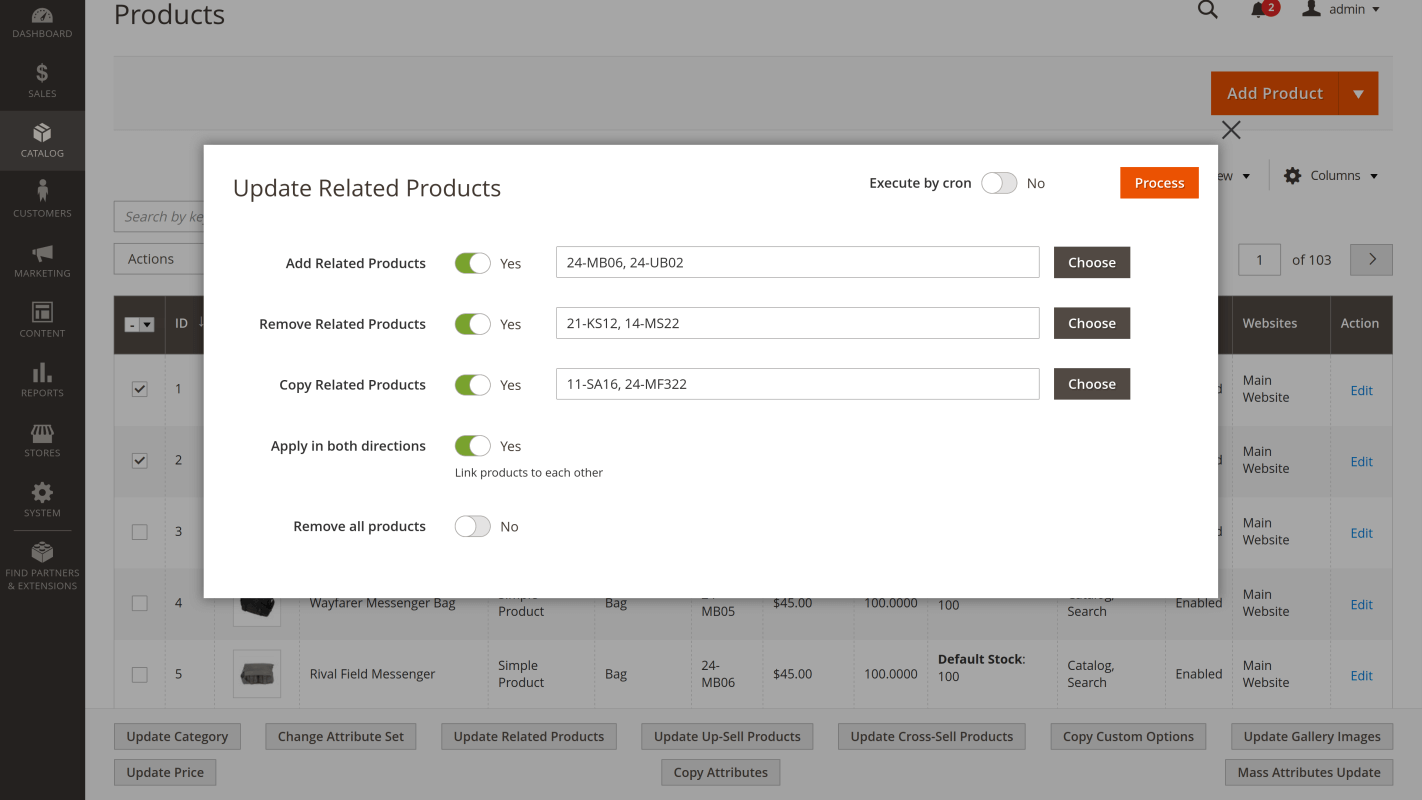Image resolution: width=1422 pixels, height=800 pixels.
Task: Open the Marketing sidebar section
Action: click(42, 258)
